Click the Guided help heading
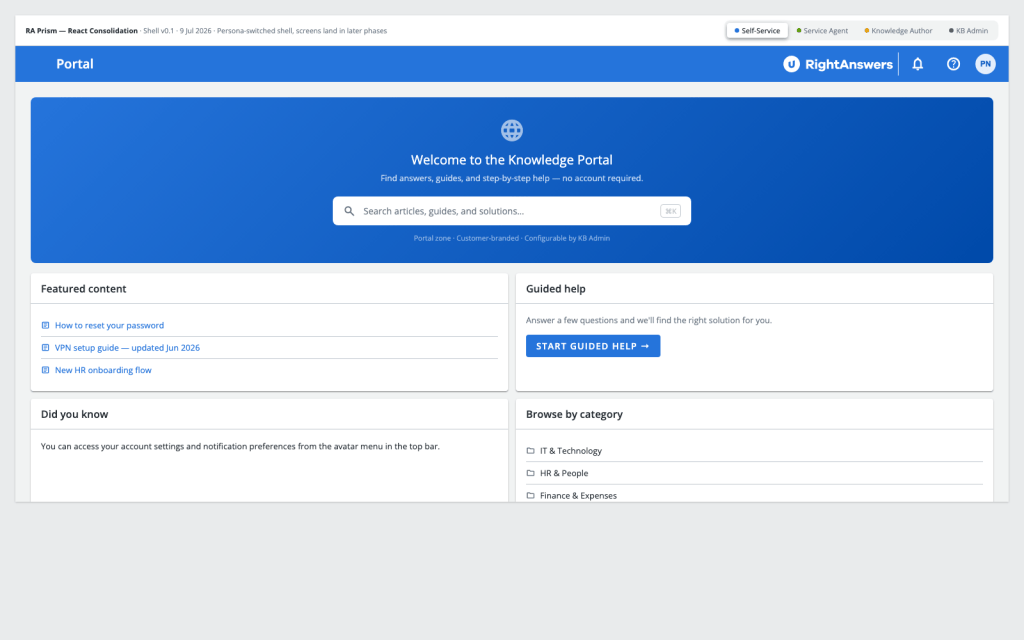The height and width of the screenshot is (640, 1024). pos(556,289)
